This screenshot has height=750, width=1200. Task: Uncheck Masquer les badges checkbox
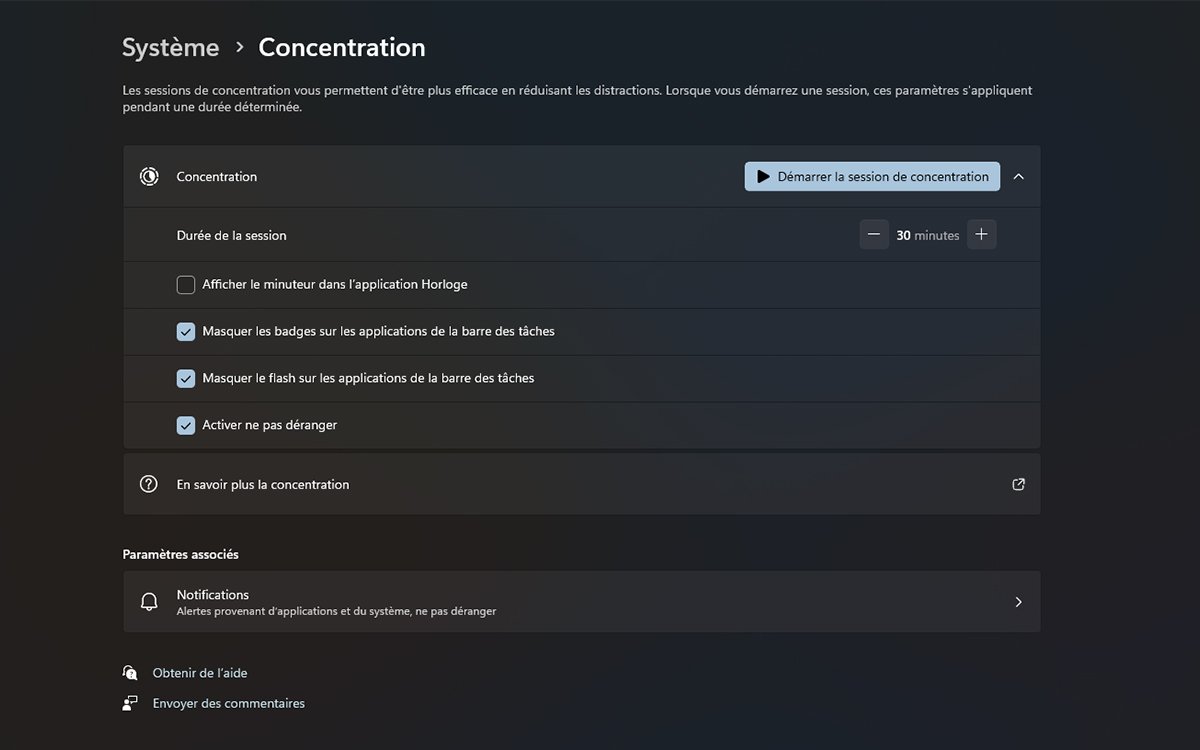[186, 331]
